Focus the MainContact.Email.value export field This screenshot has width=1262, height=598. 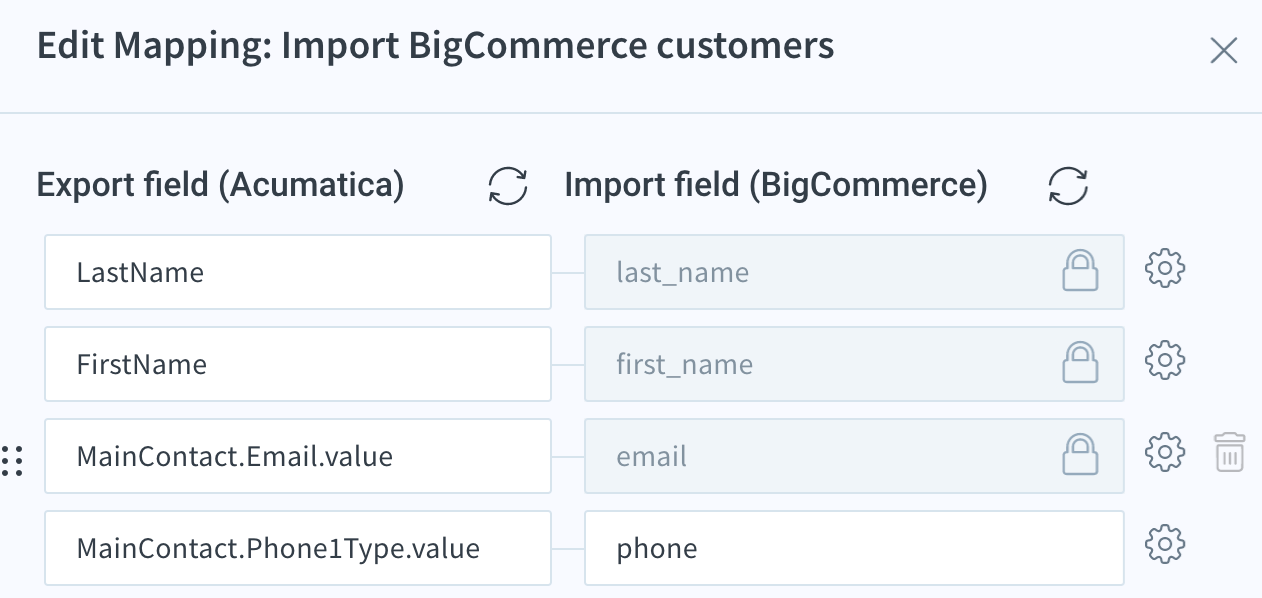coord(298,456)
